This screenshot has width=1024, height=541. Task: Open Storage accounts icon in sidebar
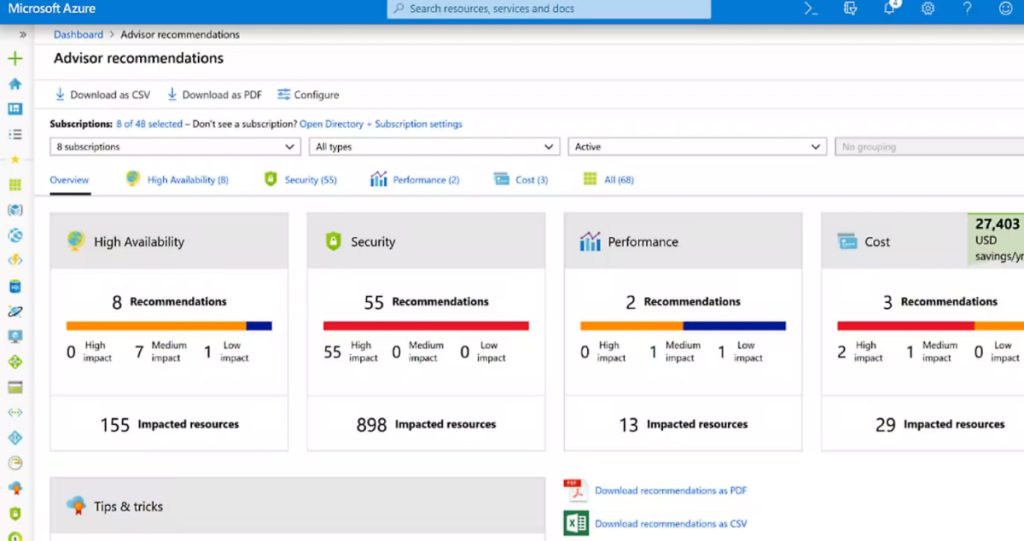tap(15, 387)
